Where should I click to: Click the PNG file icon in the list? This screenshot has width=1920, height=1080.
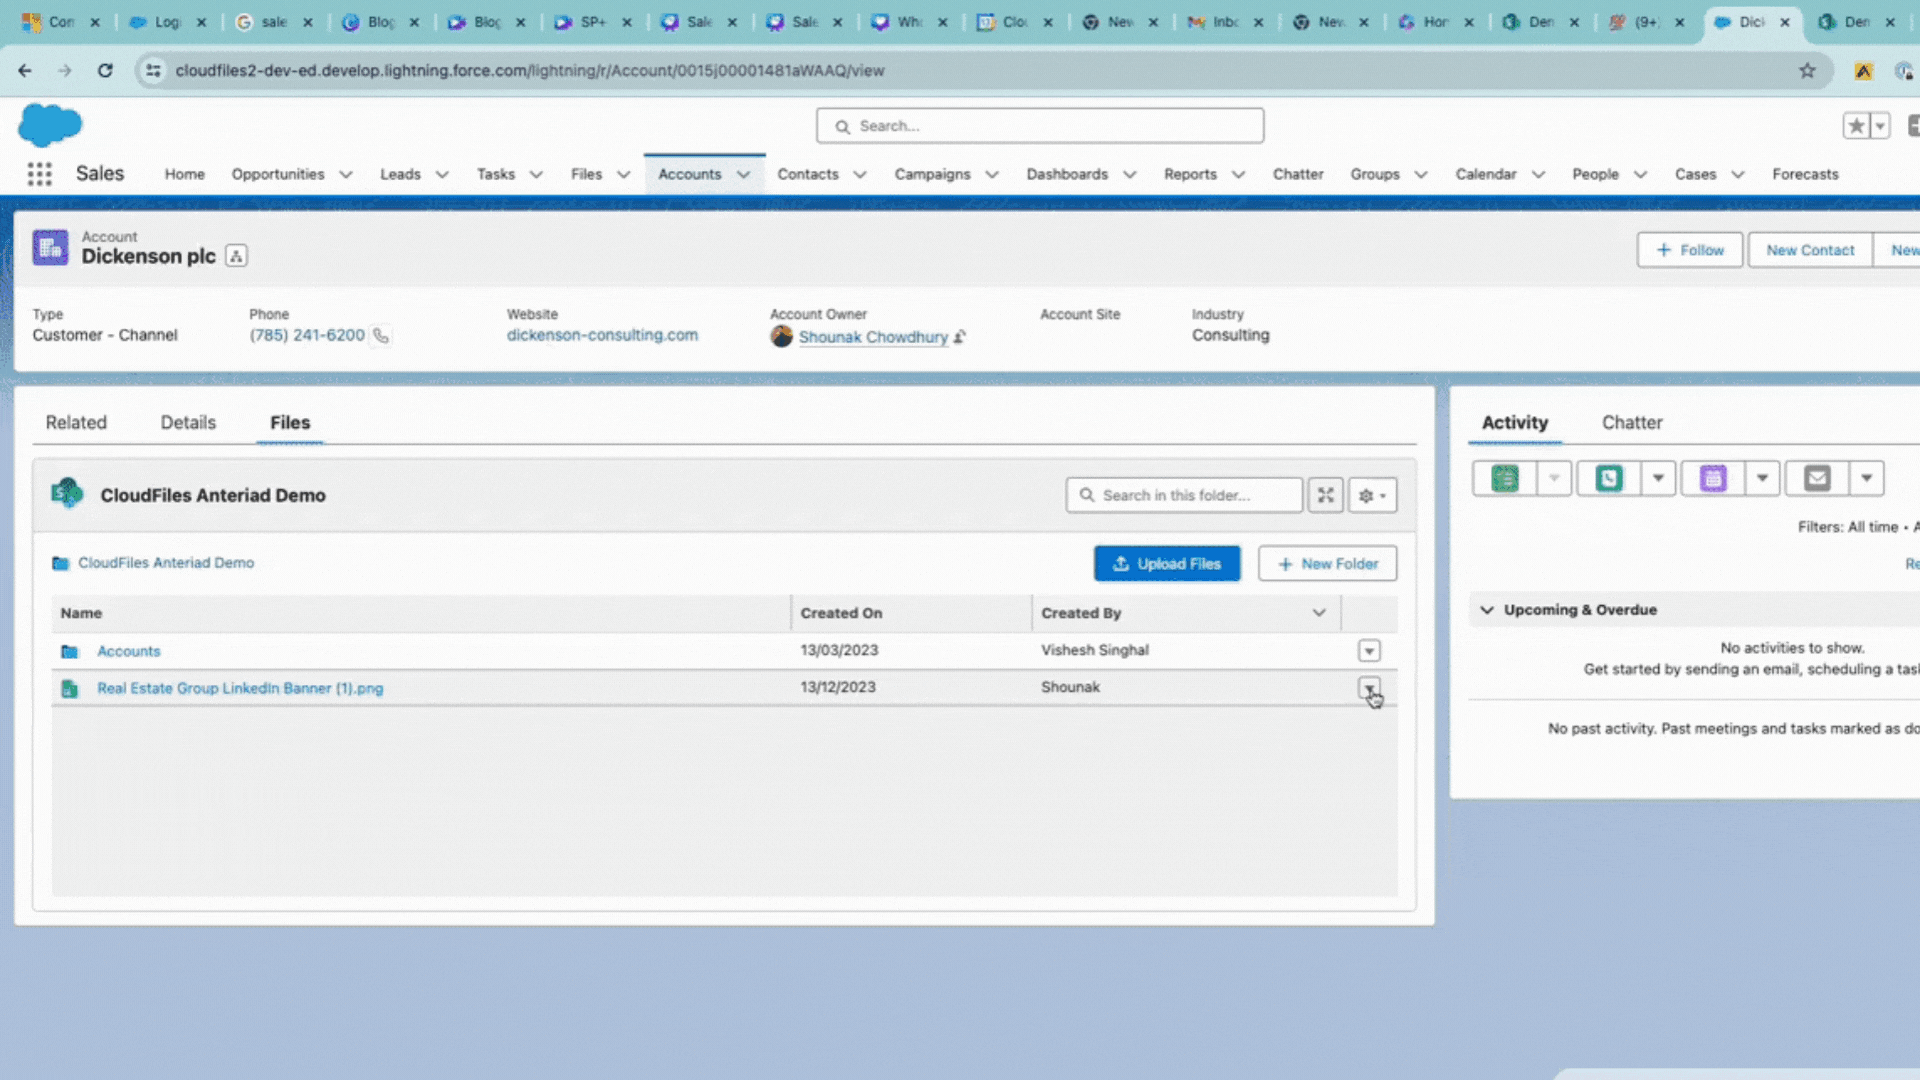pos(69,688)
